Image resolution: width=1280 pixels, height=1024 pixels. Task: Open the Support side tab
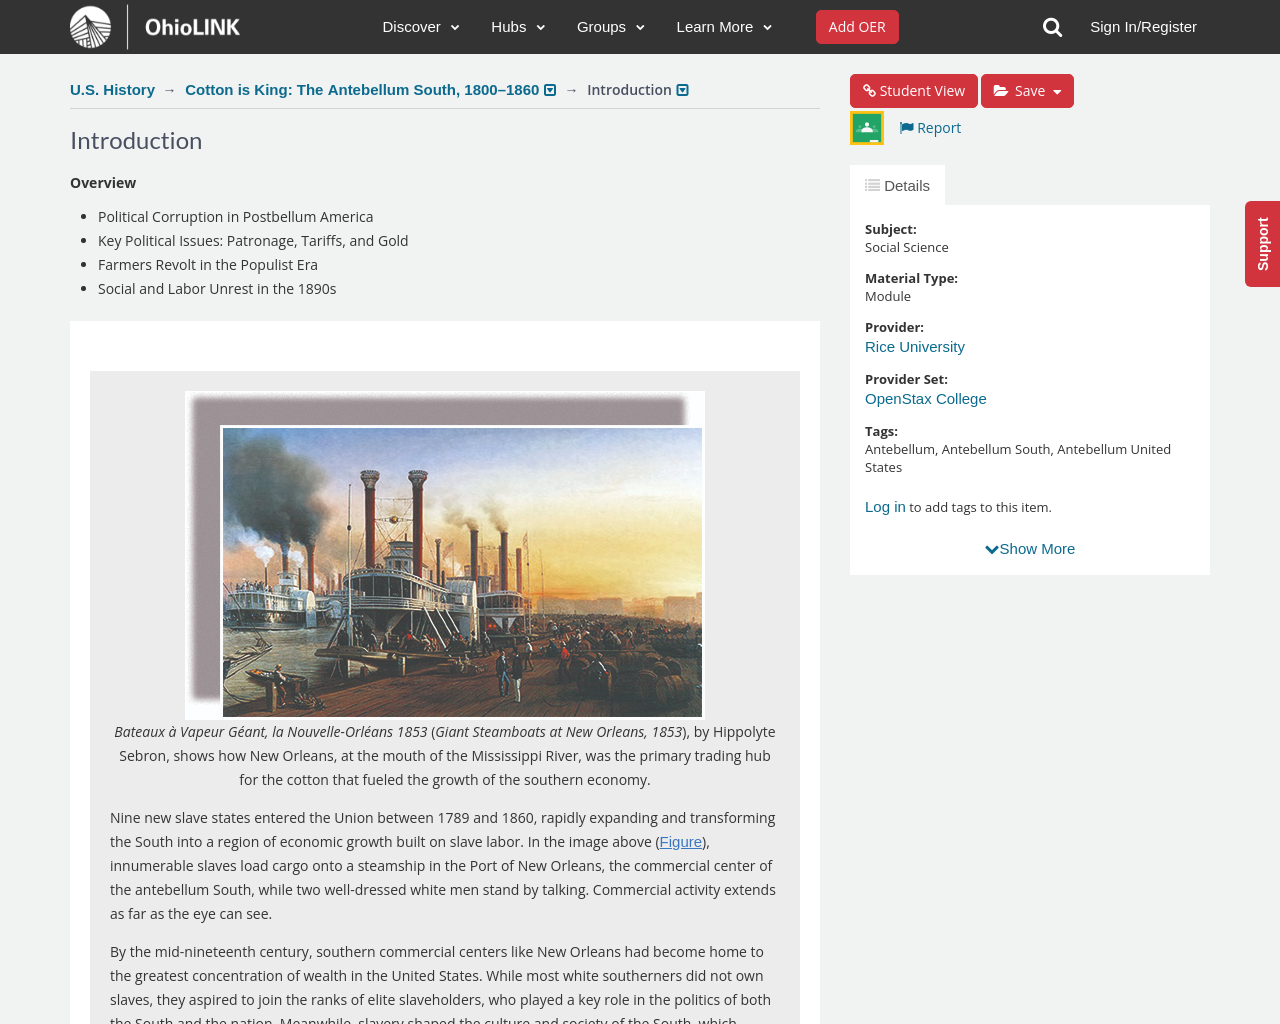(1262, 244)
